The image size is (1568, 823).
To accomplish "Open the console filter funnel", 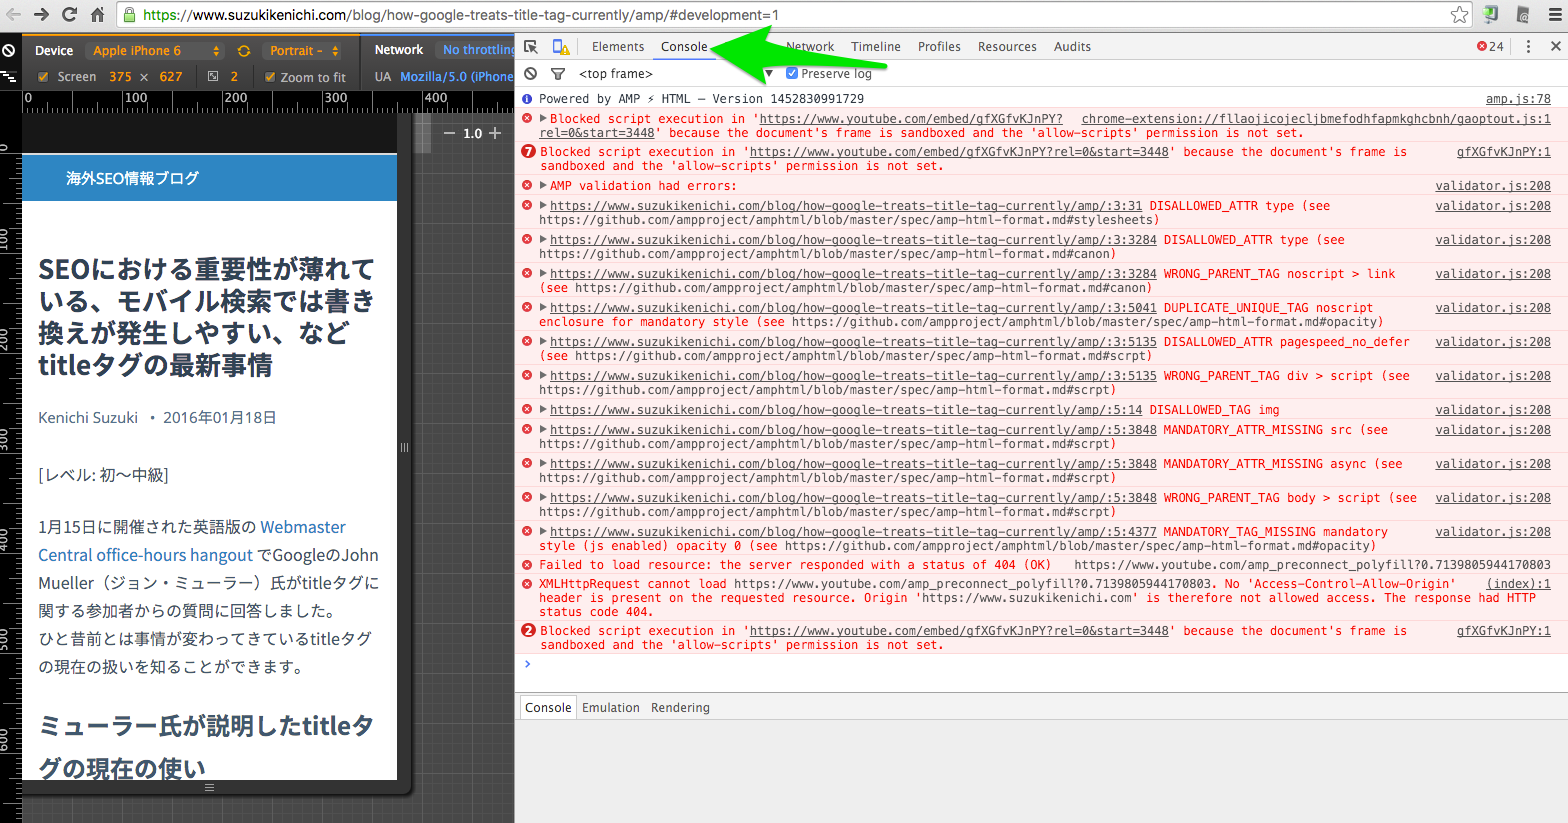I will (x=558, y=73).
